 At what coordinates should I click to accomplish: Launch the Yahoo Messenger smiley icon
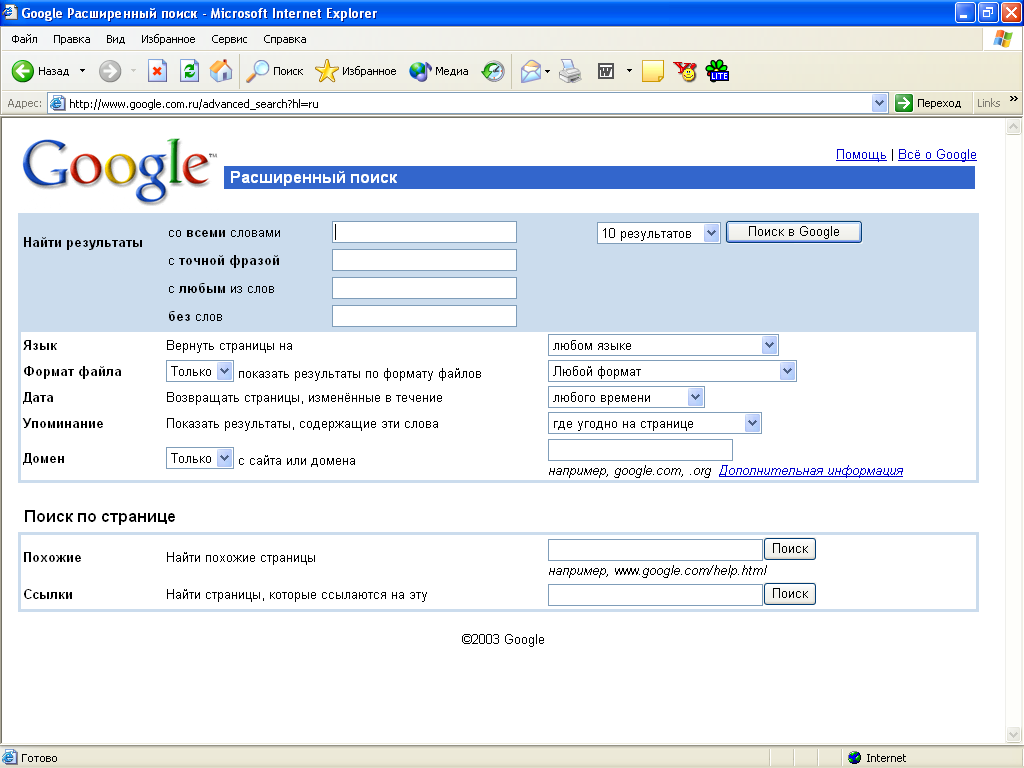click(685, 71)
